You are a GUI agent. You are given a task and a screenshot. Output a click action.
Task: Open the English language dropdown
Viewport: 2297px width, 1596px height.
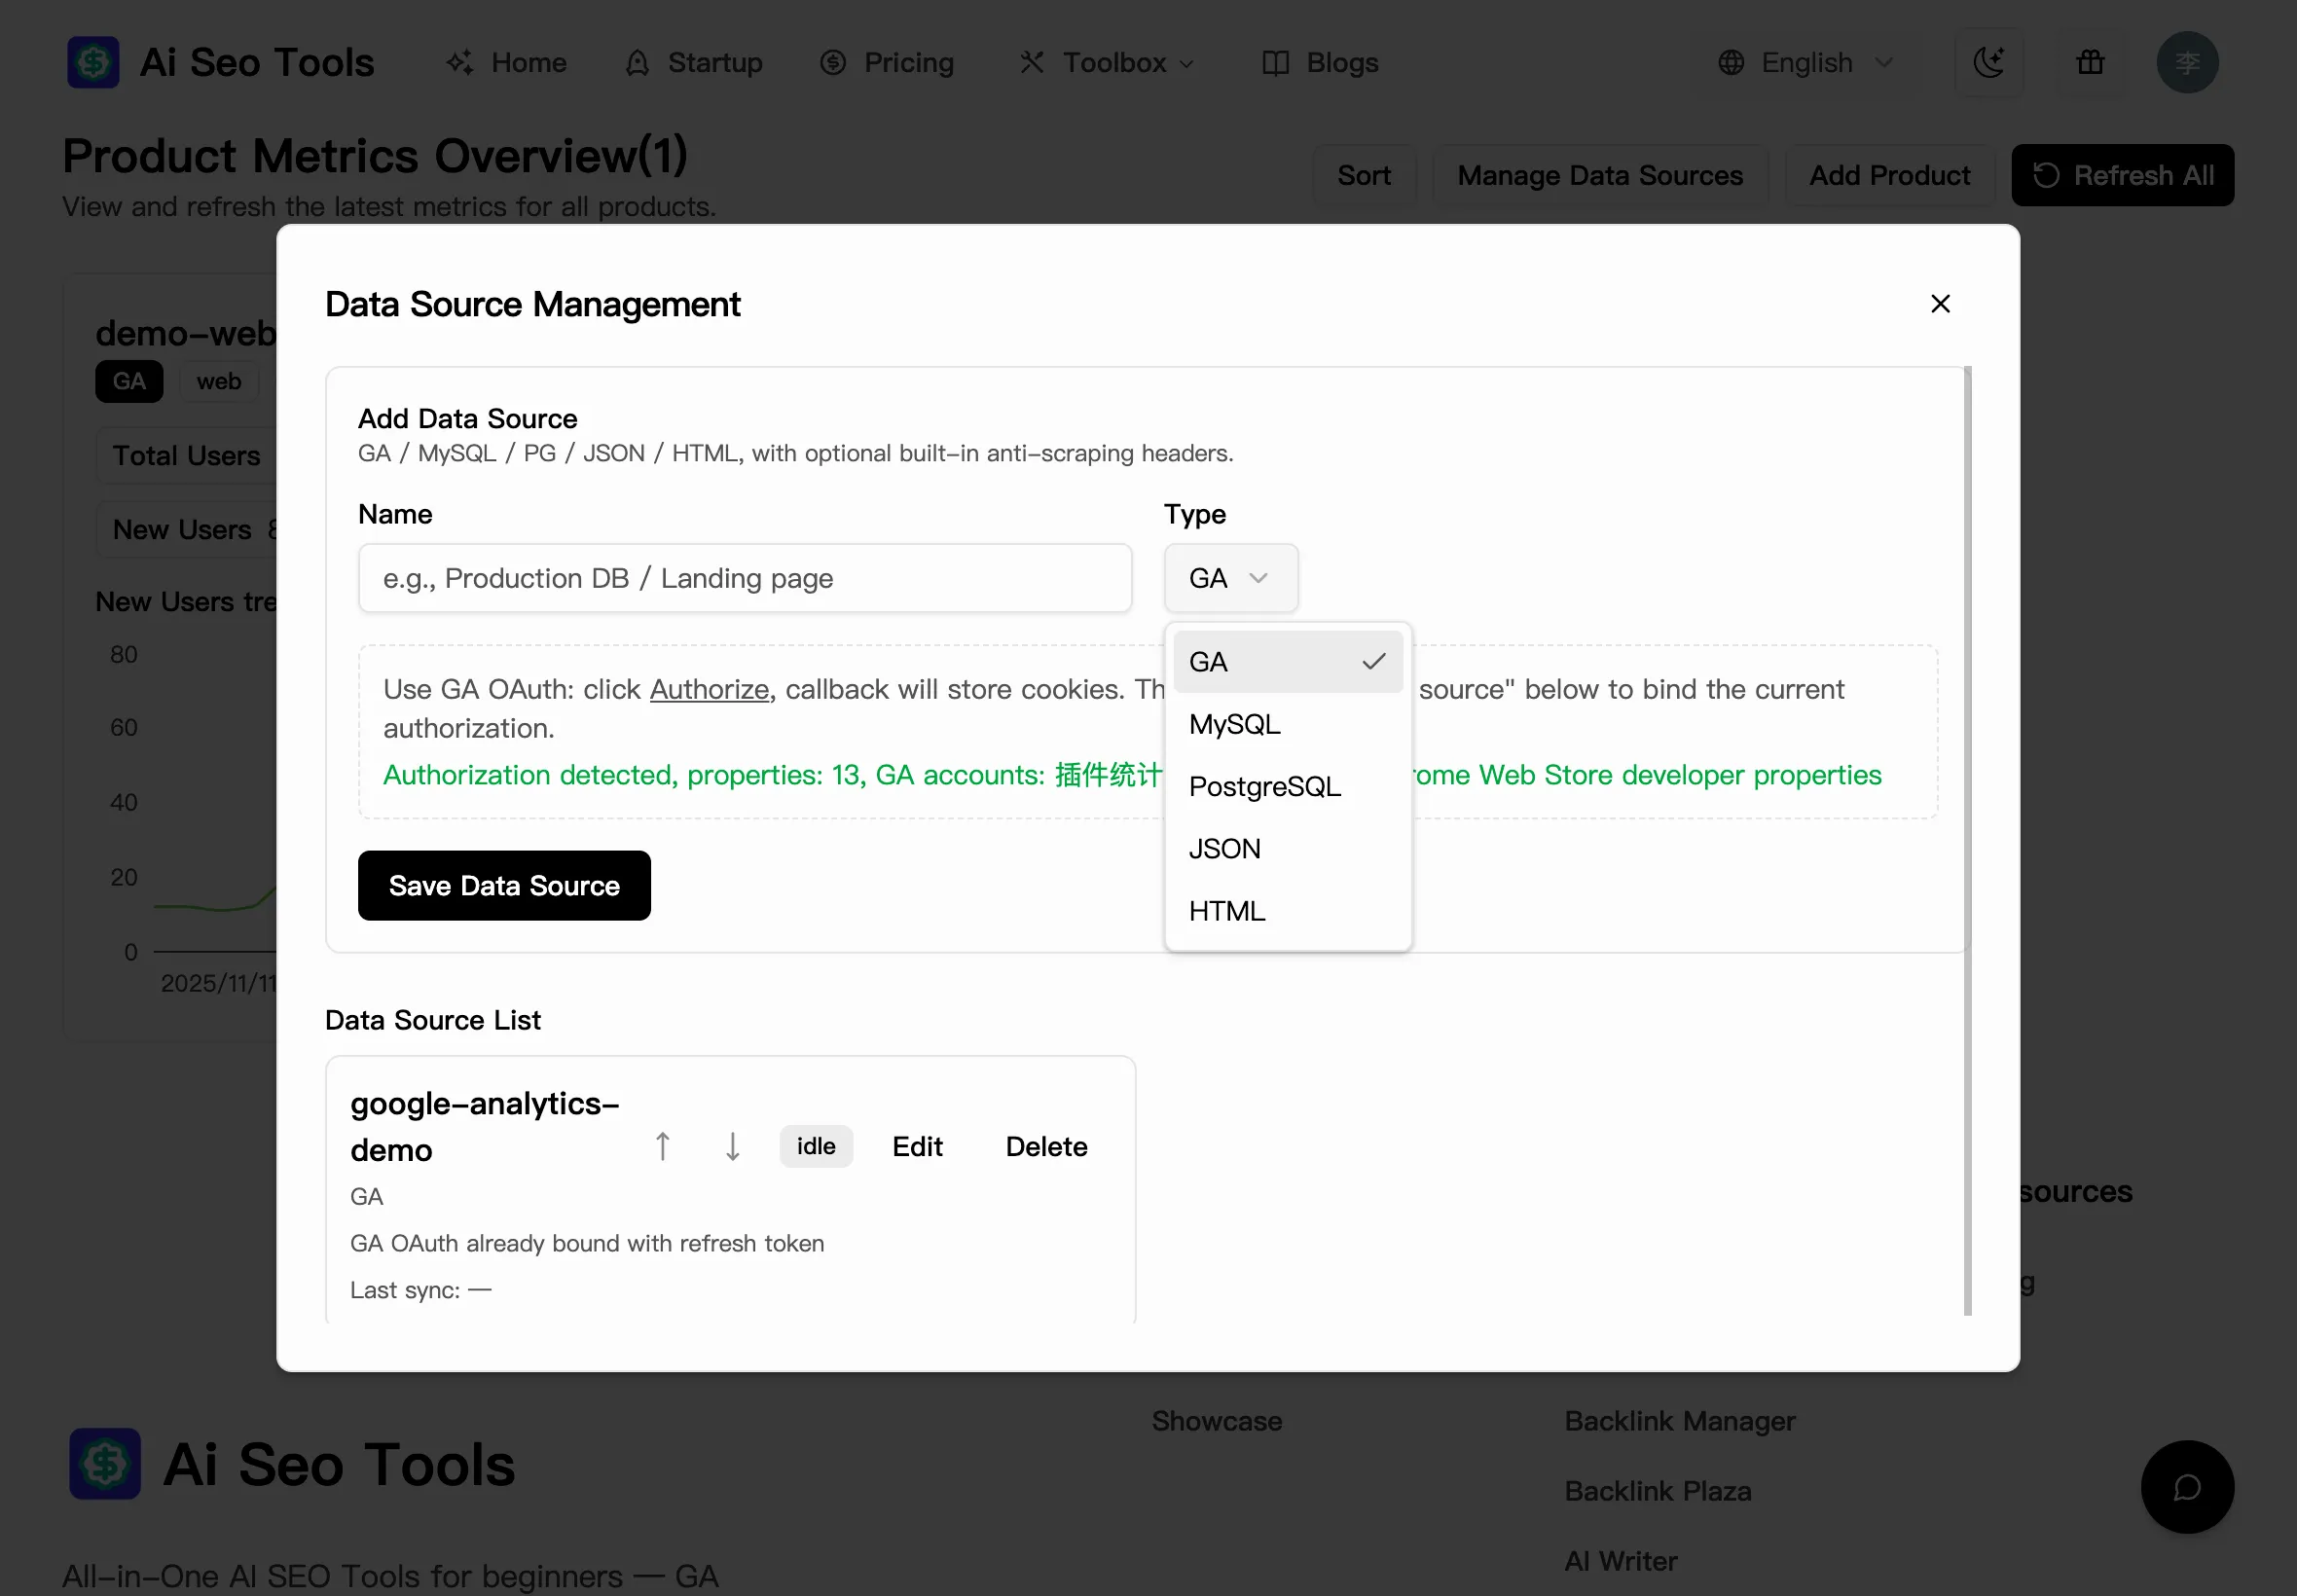(x=1806, y=62)
